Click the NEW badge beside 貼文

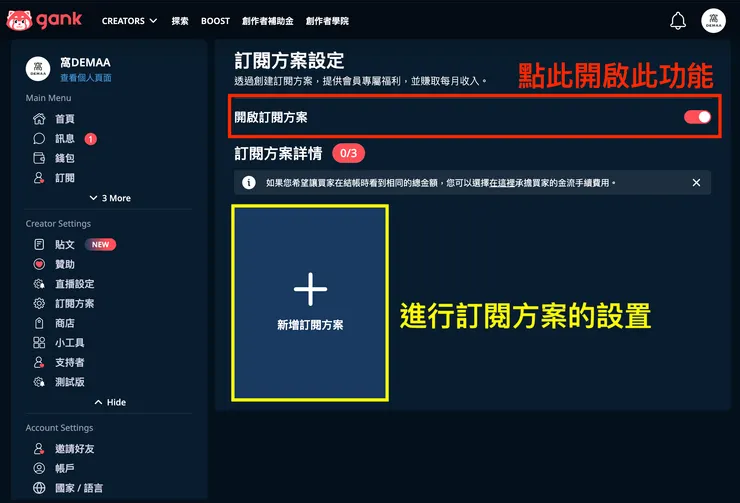[x=100, y=244]
